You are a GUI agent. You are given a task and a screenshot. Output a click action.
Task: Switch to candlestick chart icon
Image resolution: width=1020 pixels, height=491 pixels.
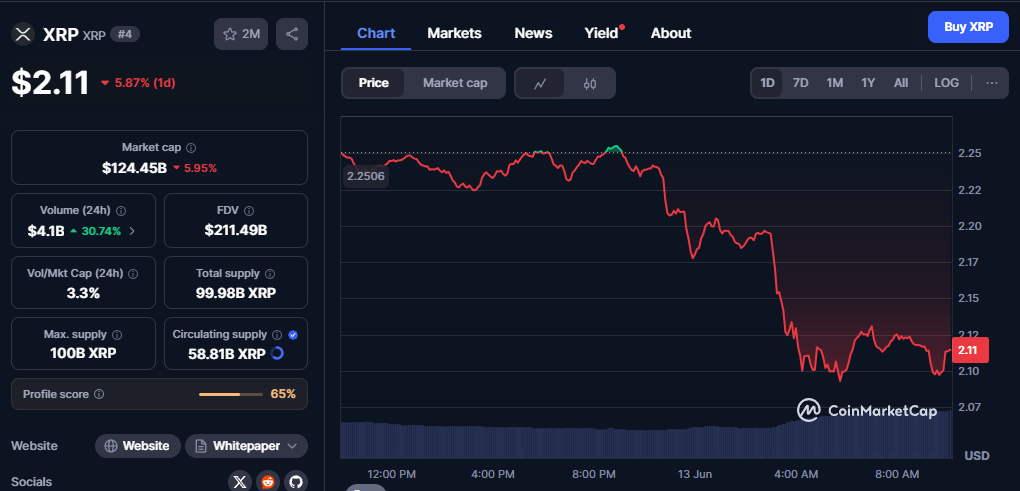click(589, 83)
